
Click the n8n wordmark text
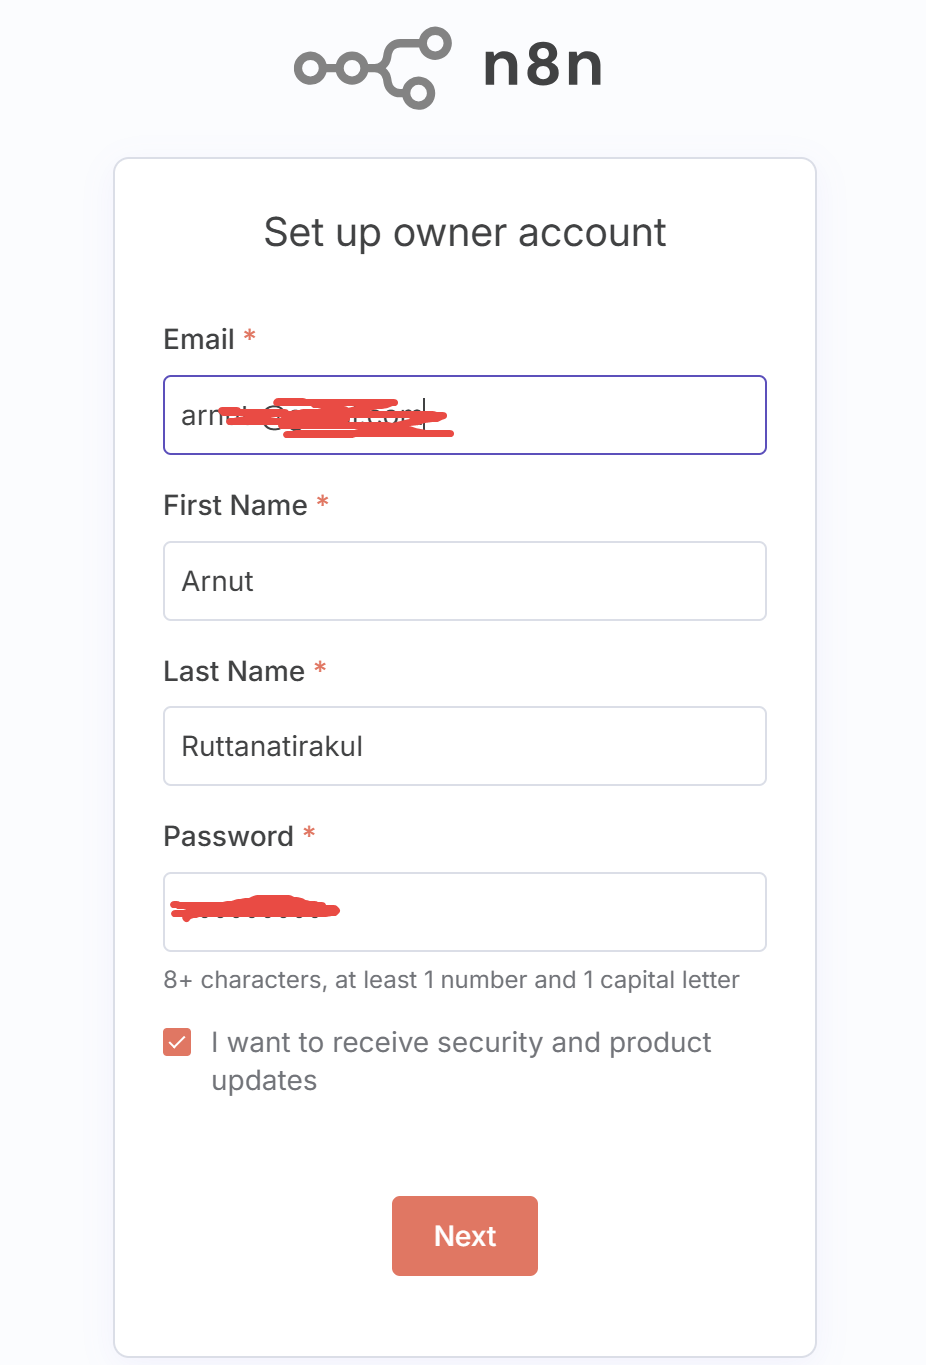tap(542, 66)
